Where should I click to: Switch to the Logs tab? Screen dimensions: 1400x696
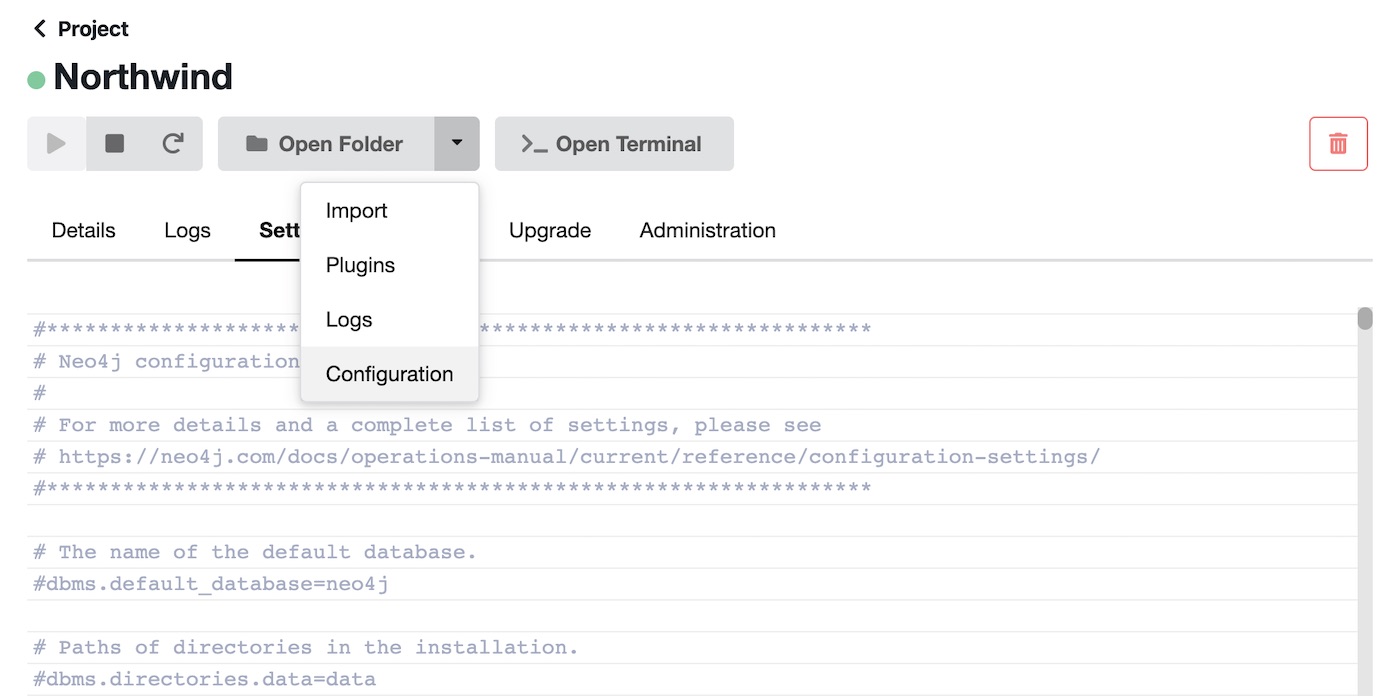tap(187, 230)
